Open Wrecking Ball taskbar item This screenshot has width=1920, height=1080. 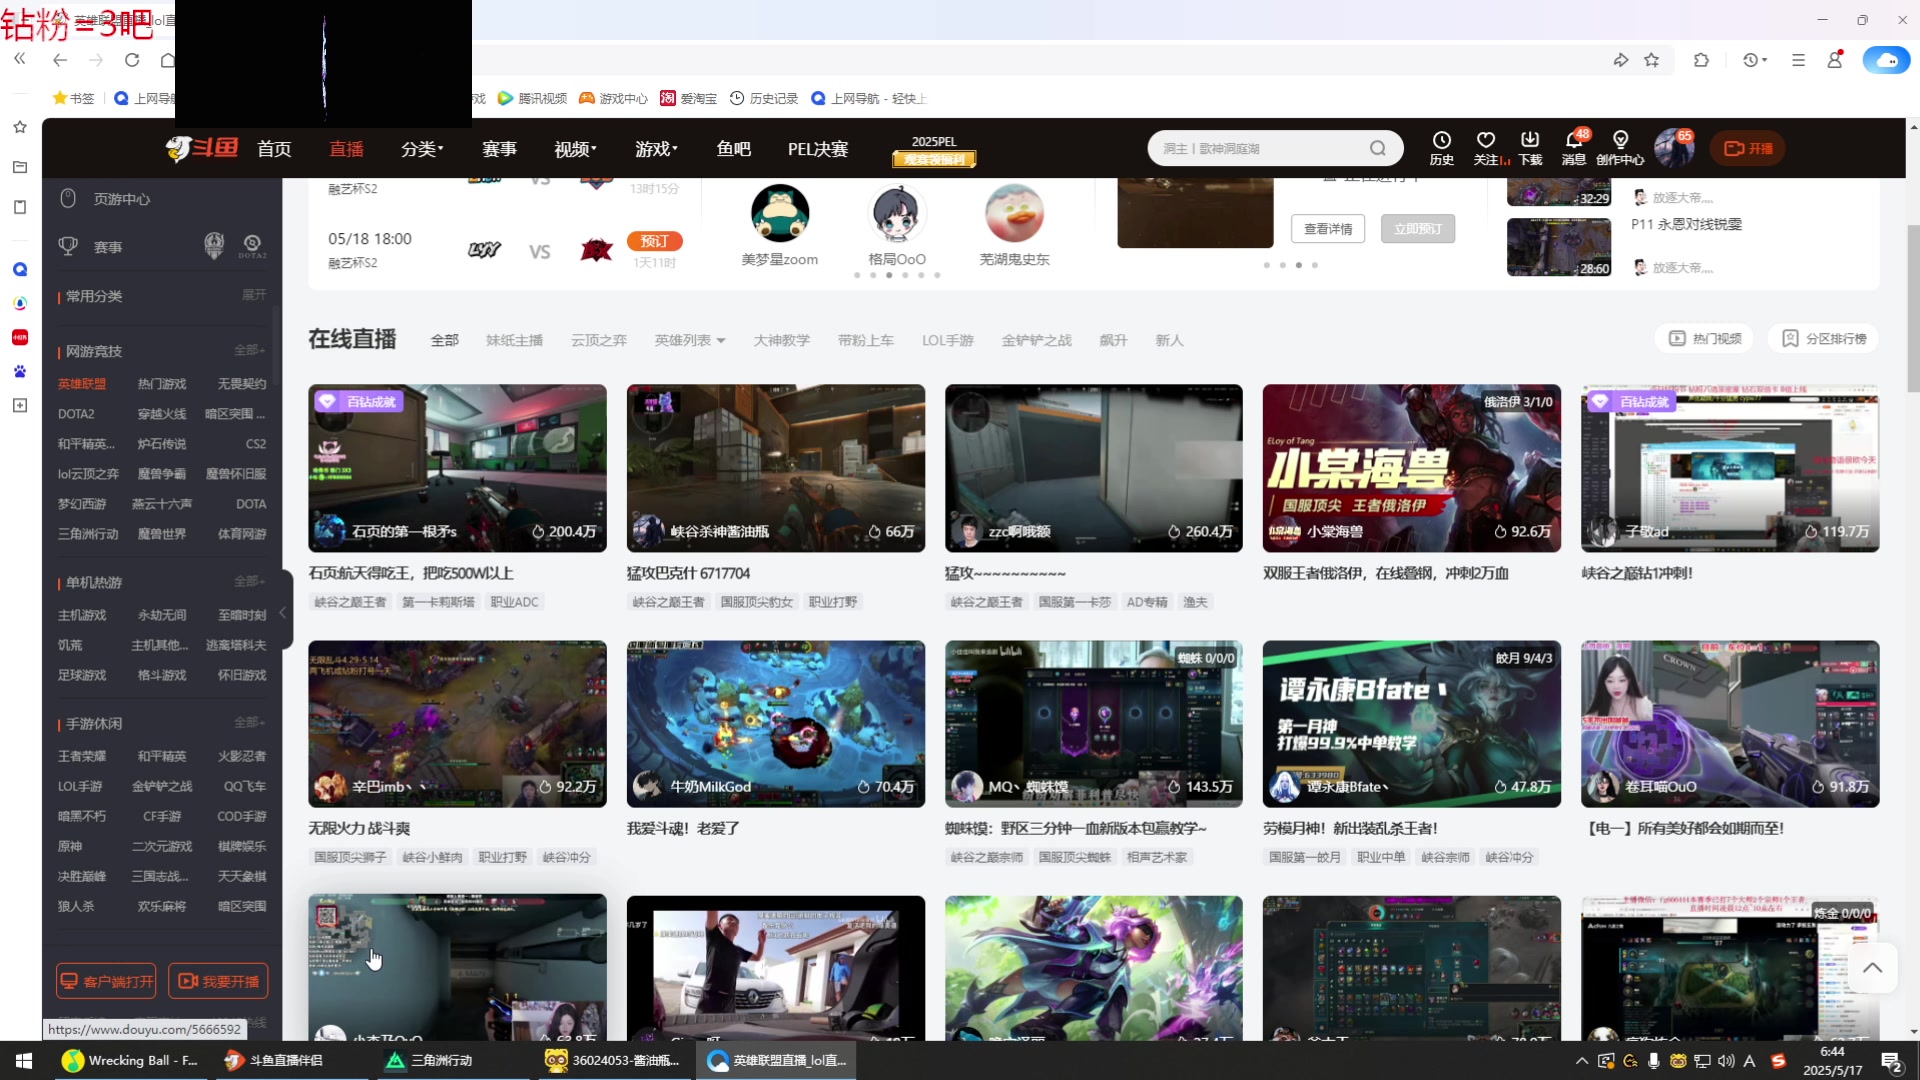pyautogui.click(x=130, y=1060)
